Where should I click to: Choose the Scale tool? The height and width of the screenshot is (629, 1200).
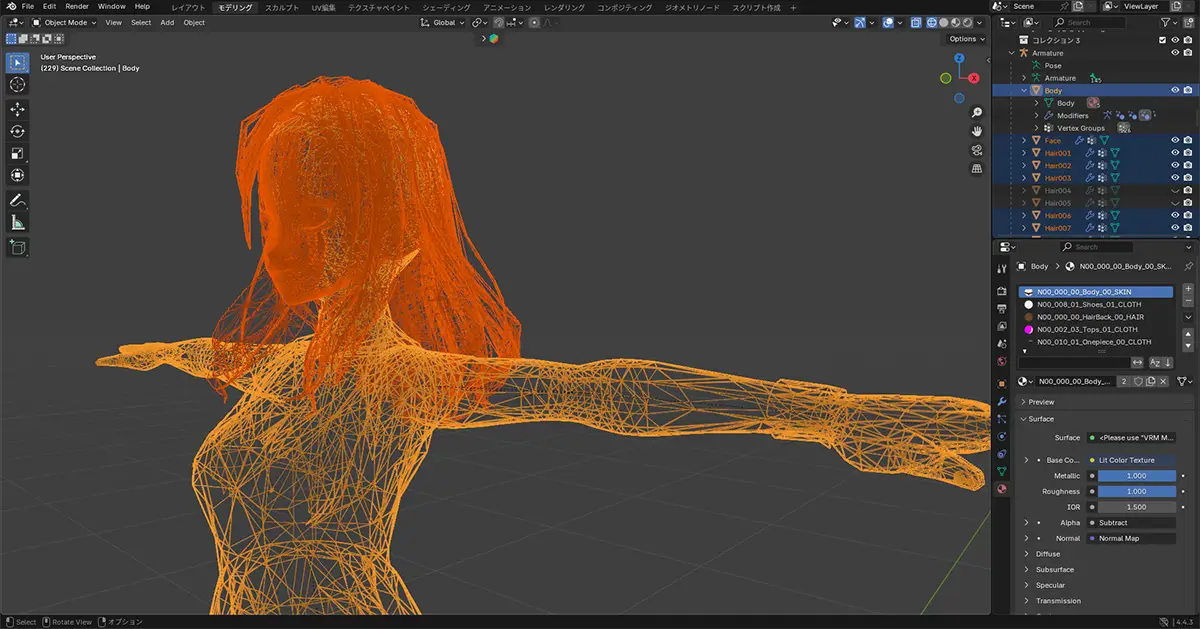(18, 153)
